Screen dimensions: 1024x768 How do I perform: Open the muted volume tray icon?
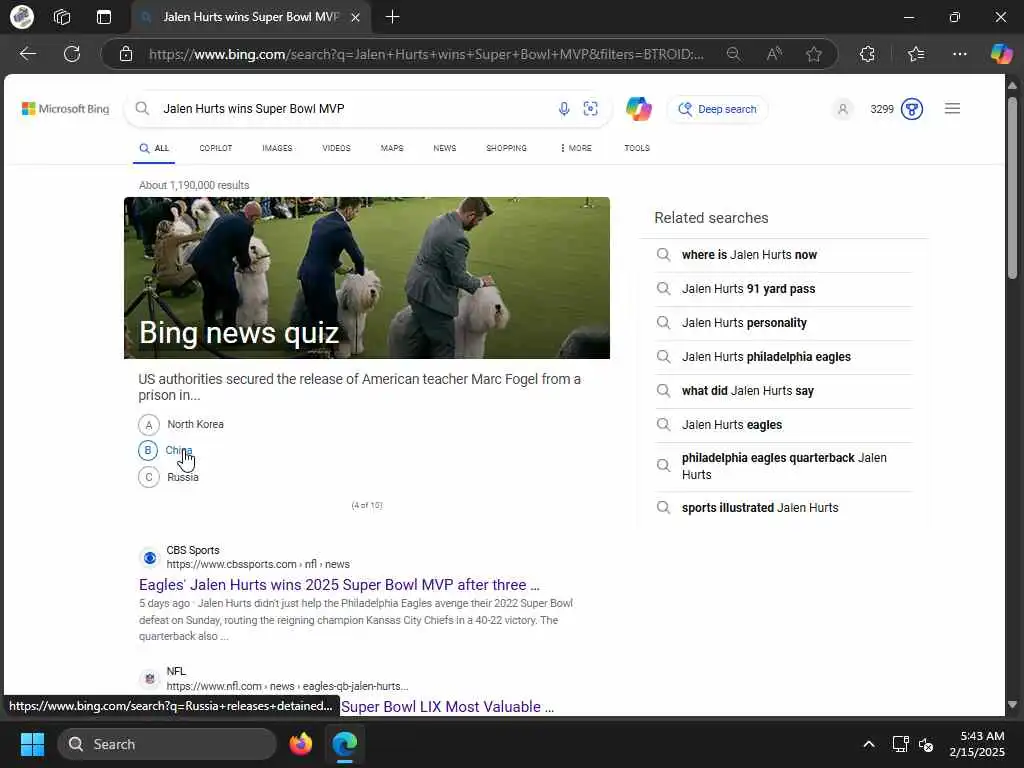pyautogui.click(x=926, y=744)
